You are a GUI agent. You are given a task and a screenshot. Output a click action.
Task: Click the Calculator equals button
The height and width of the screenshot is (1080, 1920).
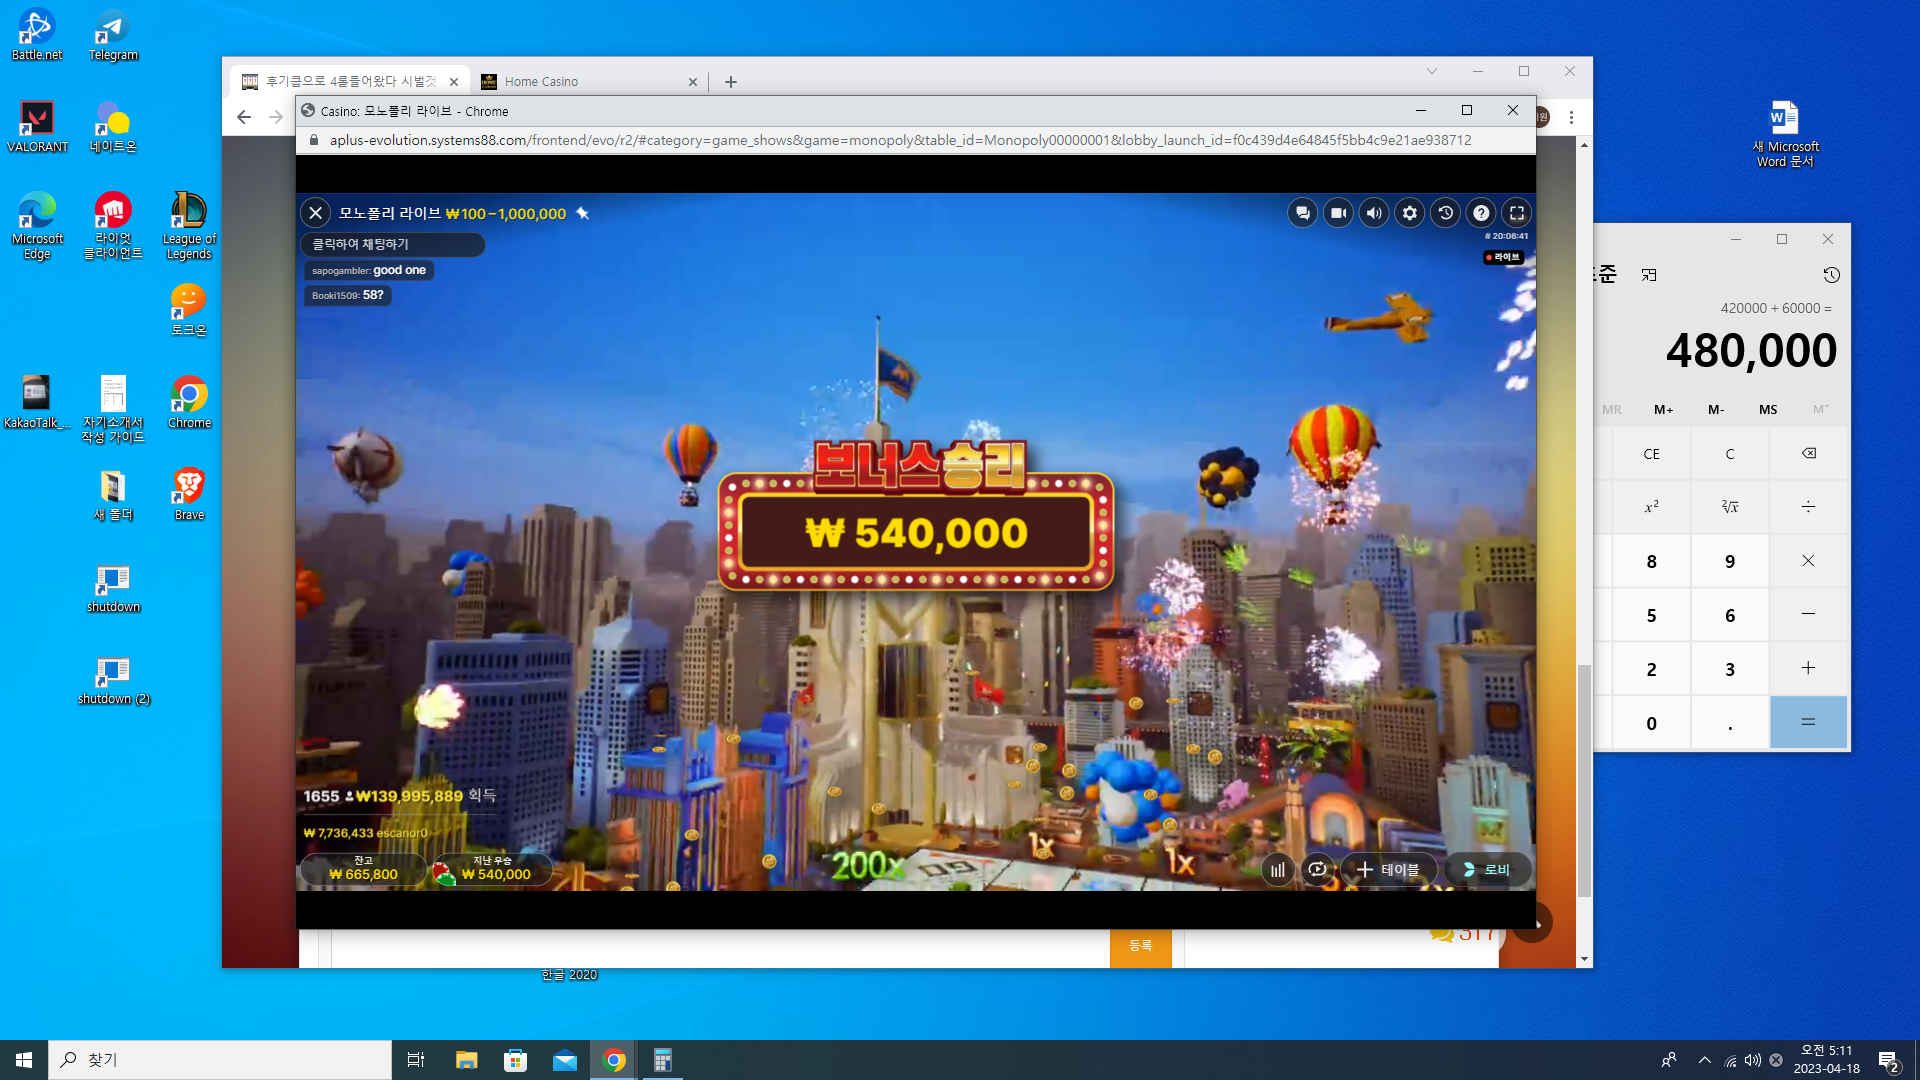[1808, 722]
